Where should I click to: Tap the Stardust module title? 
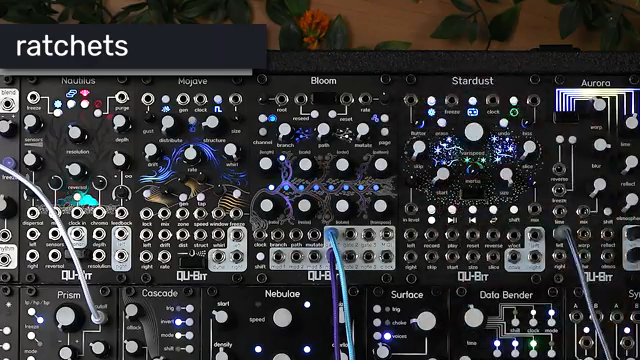point(472,81)
